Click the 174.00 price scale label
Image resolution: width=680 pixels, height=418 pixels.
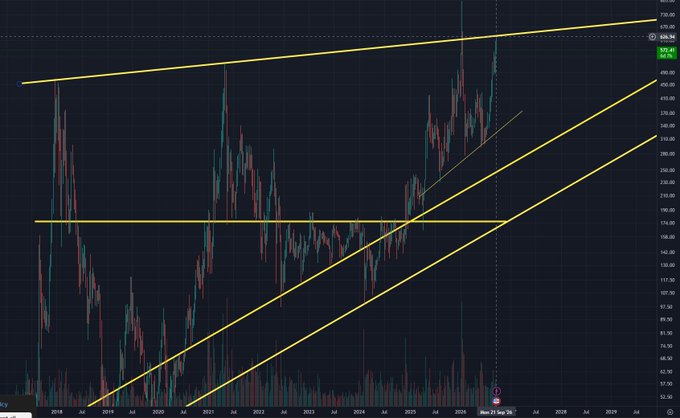pos(667,223)
